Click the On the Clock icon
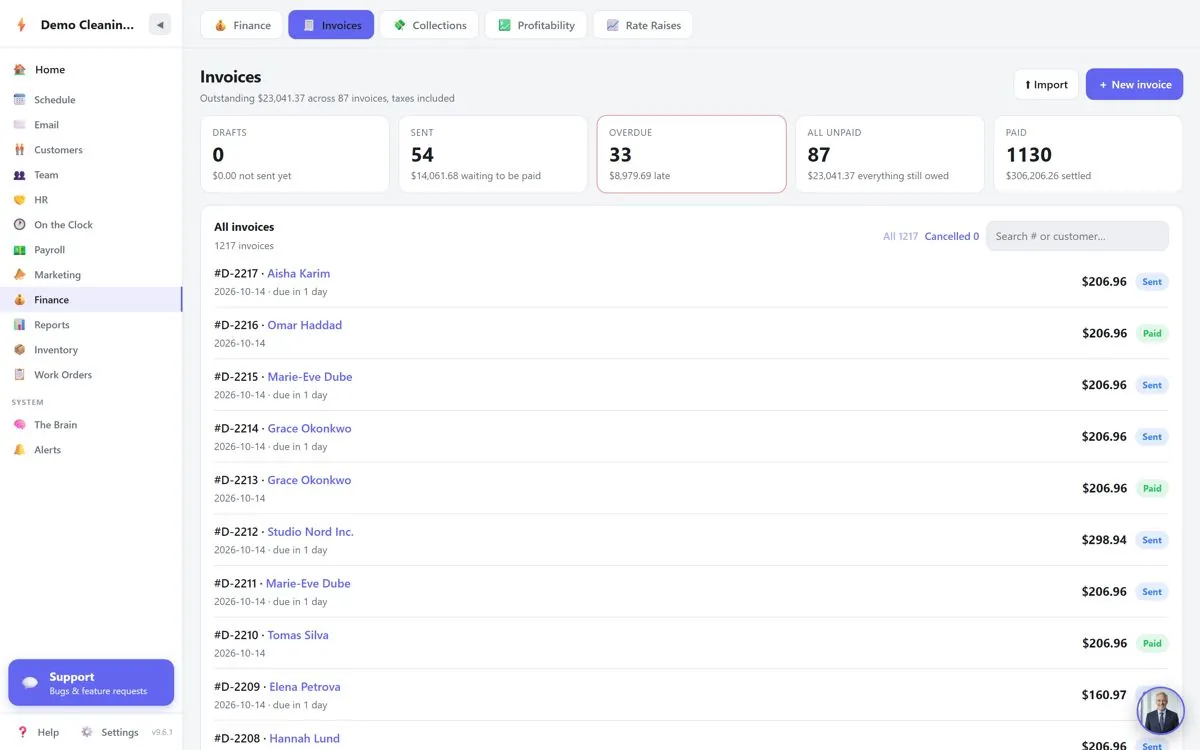Image resolution: width=1200 pixels, height=750 pixels. coord(19,225)
